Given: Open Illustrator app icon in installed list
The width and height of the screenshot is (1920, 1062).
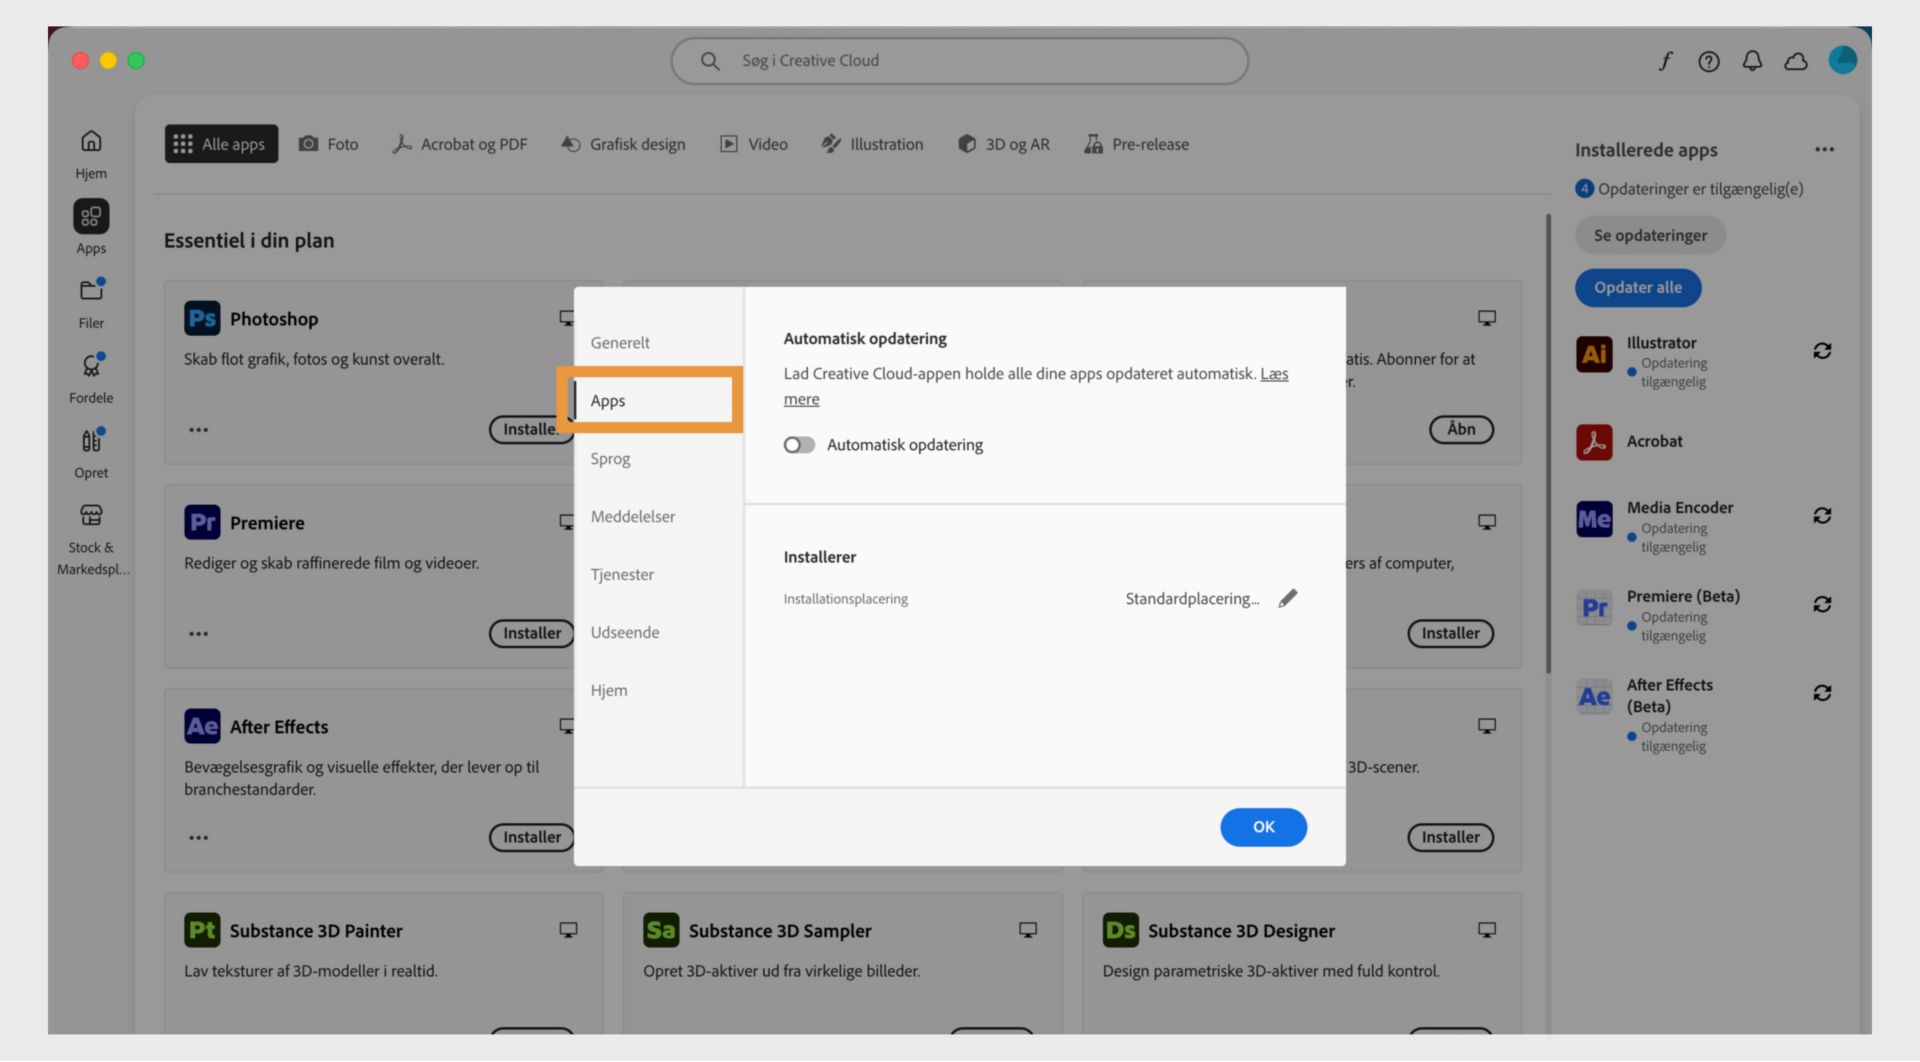Looking at the screenshot, I should [x=1594, y=354].
